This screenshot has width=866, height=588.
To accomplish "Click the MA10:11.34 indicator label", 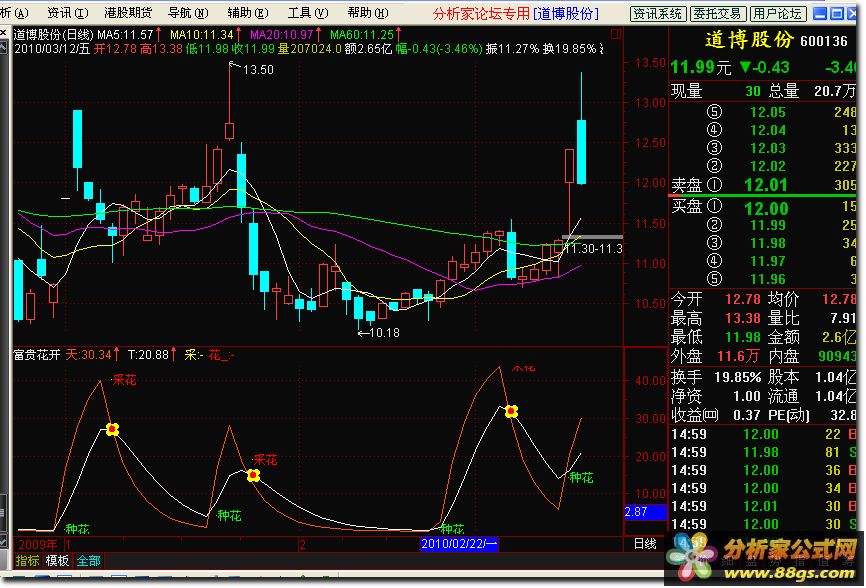I will click(x=202, y=35).
